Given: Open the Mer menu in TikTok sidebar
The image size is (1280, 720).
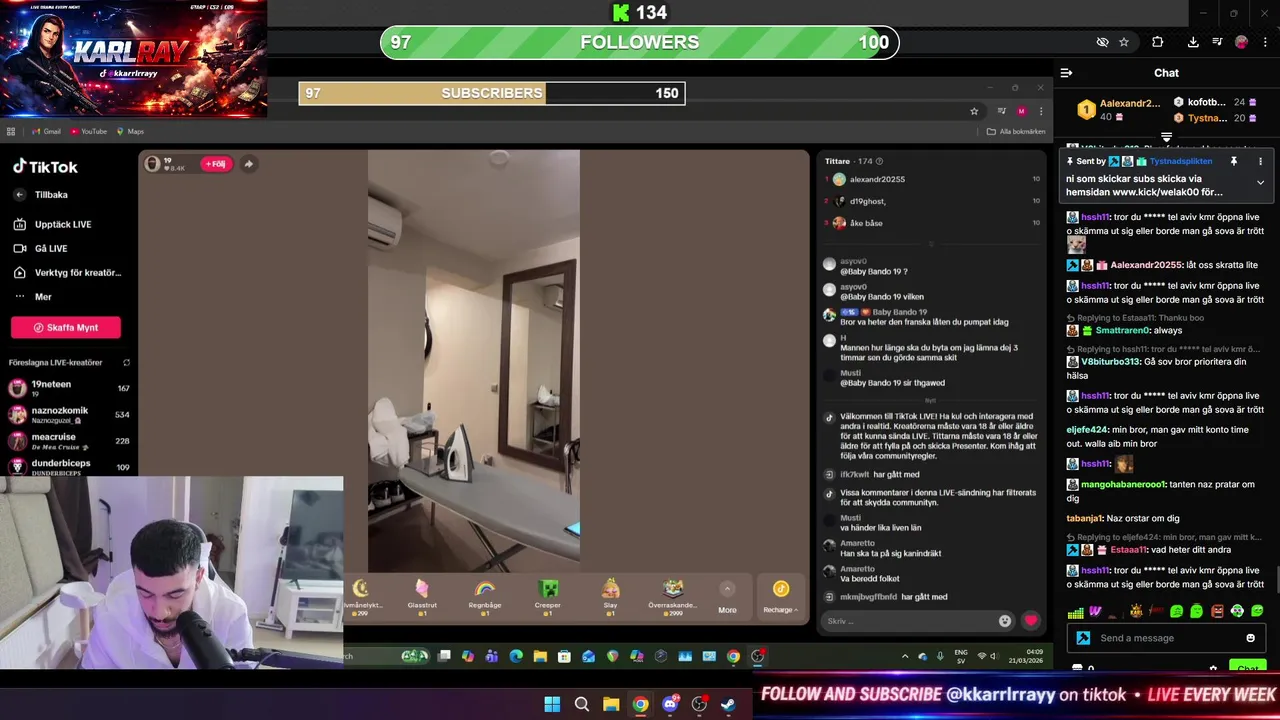Looking at the screenshot, I should tap(32, 297).
